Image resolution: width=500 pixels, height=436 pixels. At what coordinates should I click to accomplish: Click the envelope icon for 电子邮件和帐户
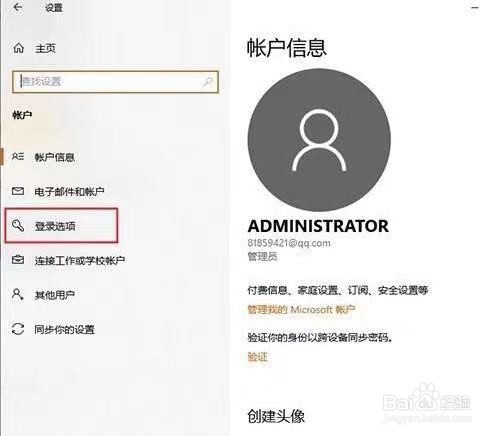[18, 191]
